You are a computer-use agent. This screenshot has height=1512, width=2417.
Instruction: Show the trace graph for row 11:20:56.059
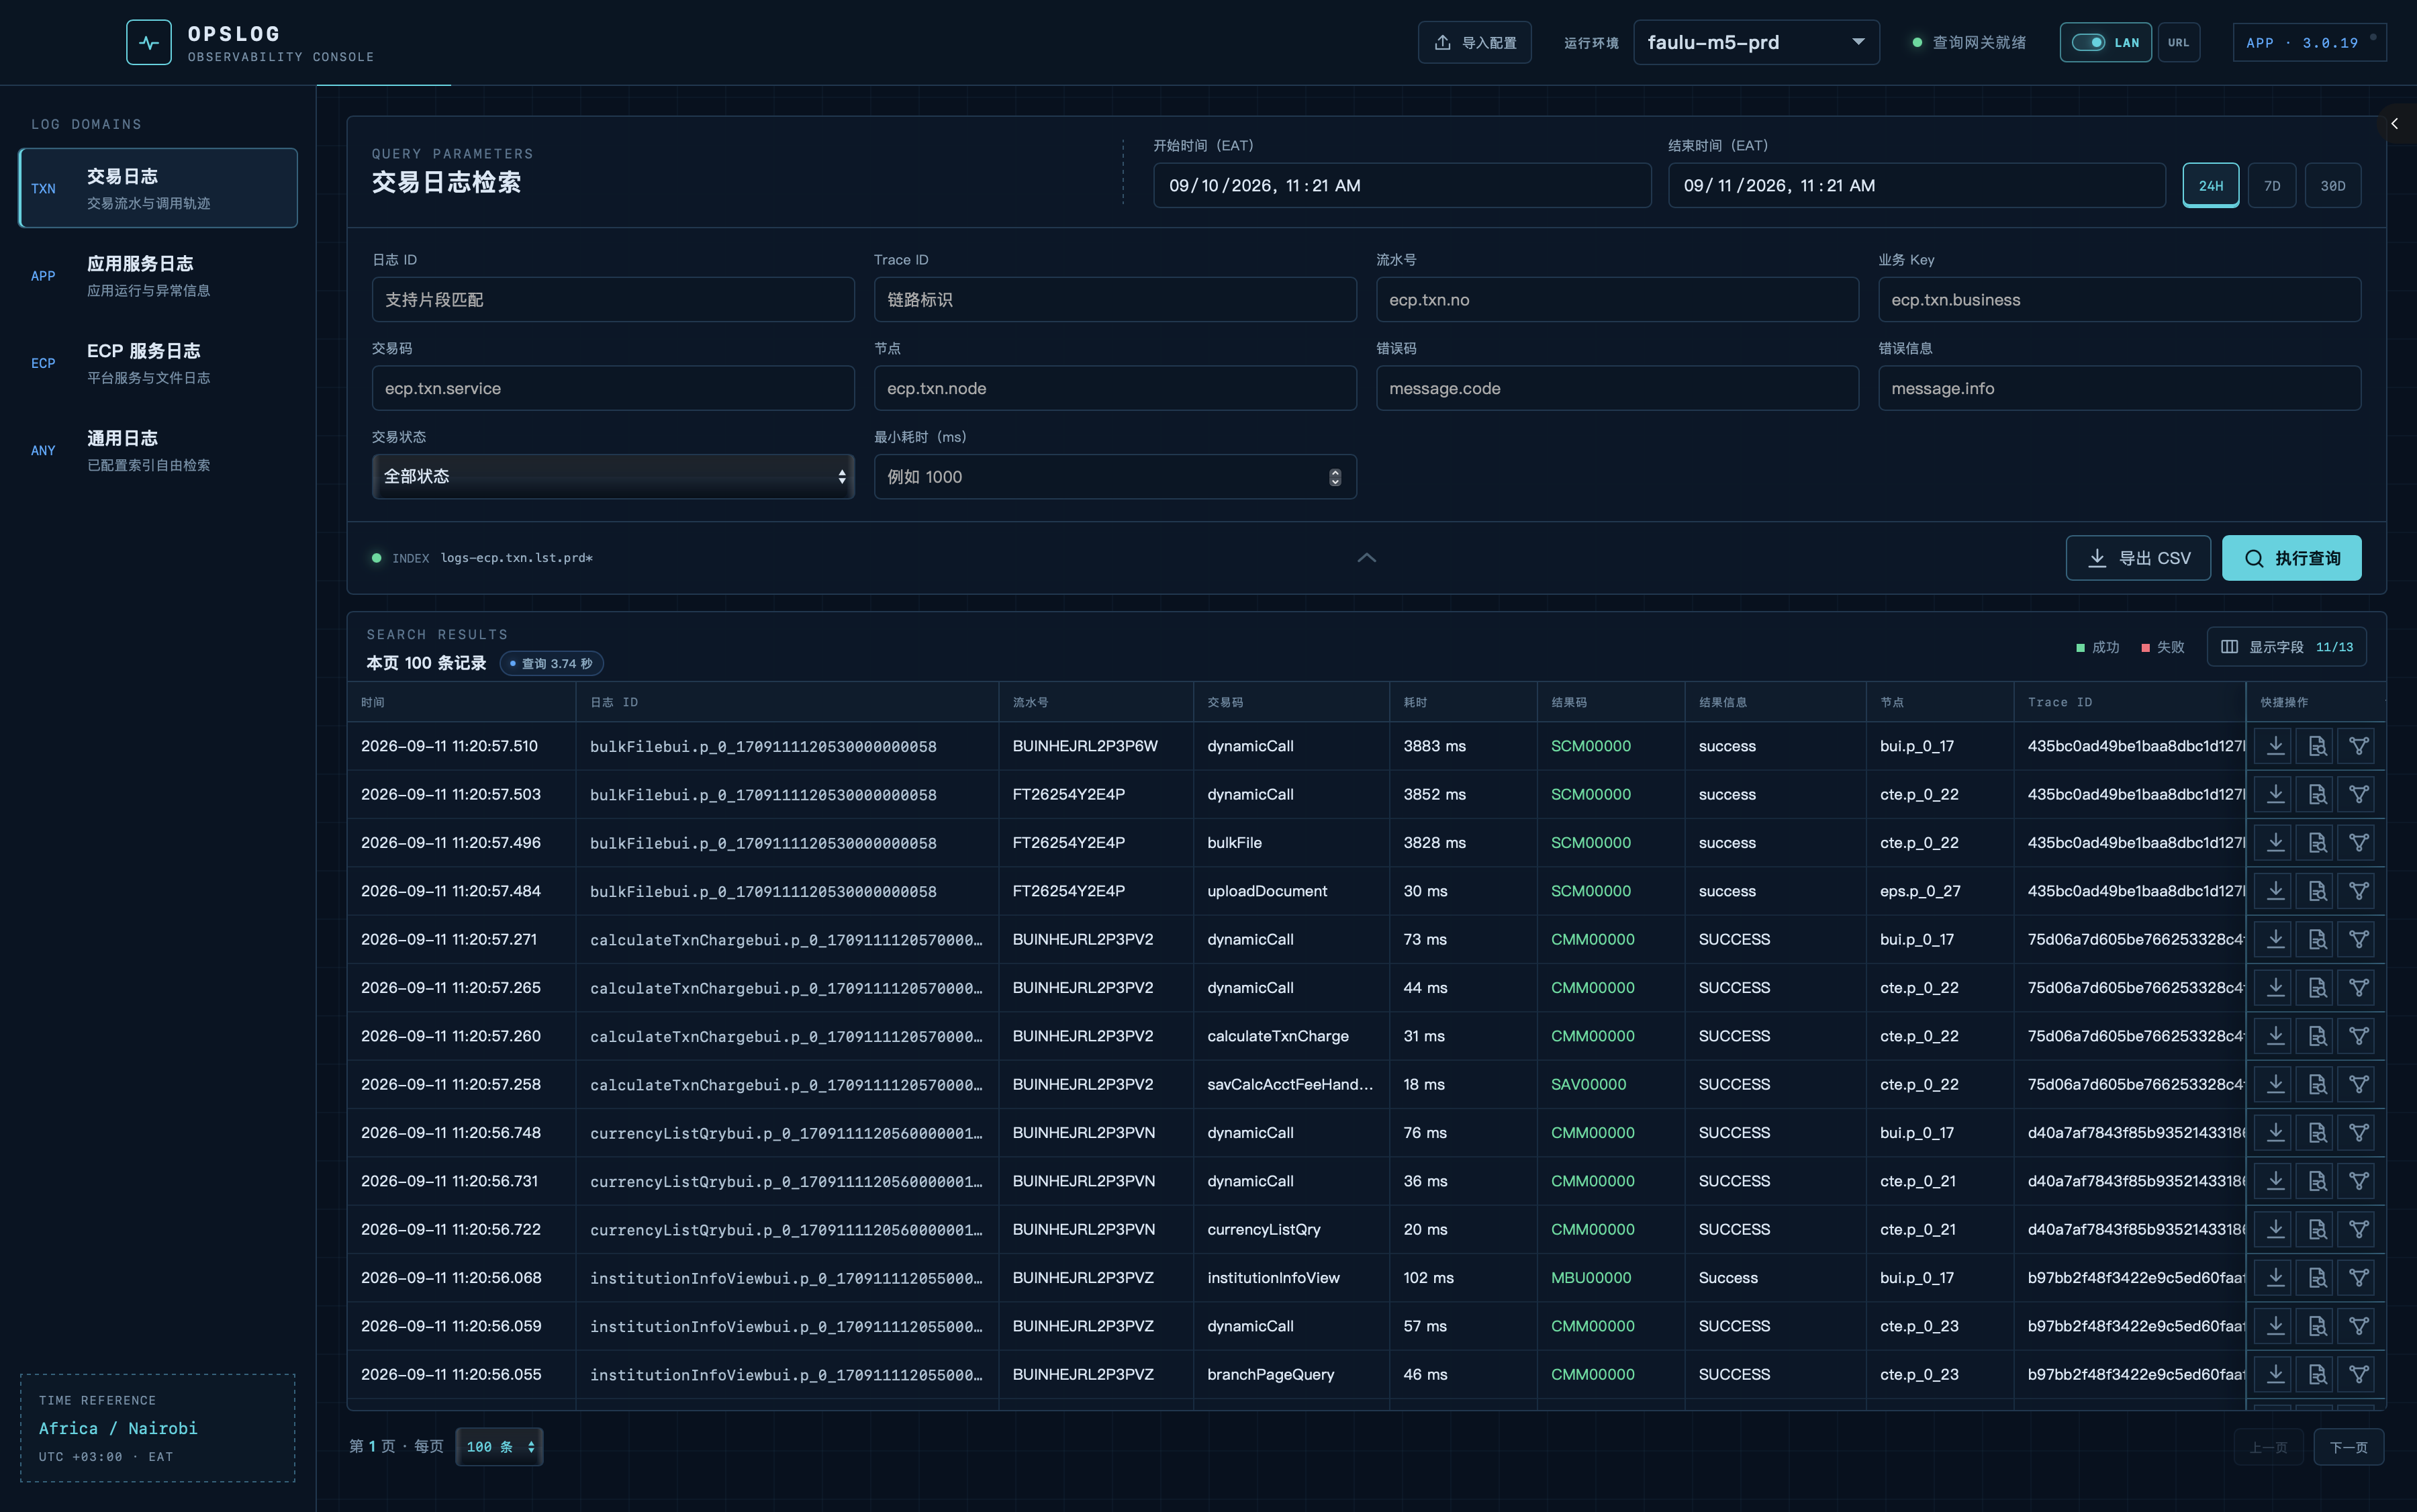coord(2358,1326)
